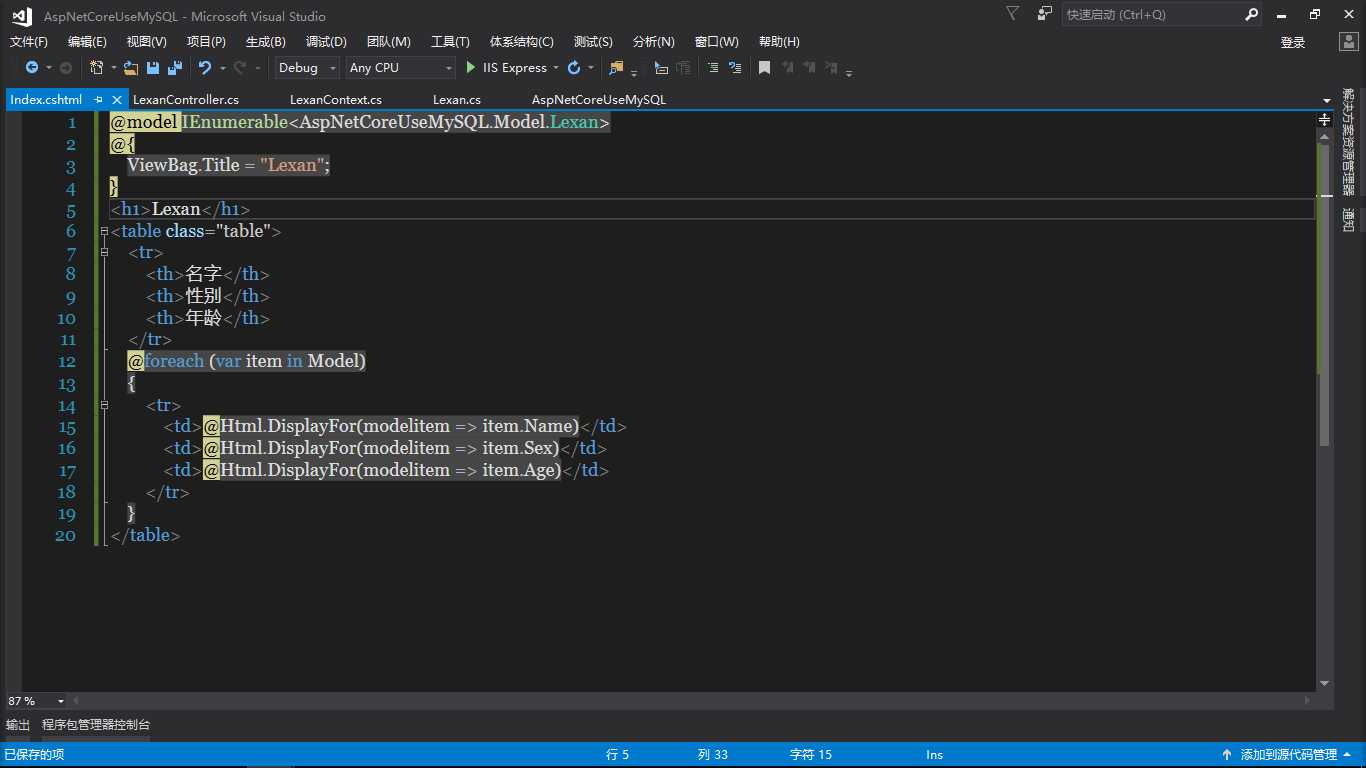
Task: Collapse the tr element at line 14
Action: click(104, 406)
